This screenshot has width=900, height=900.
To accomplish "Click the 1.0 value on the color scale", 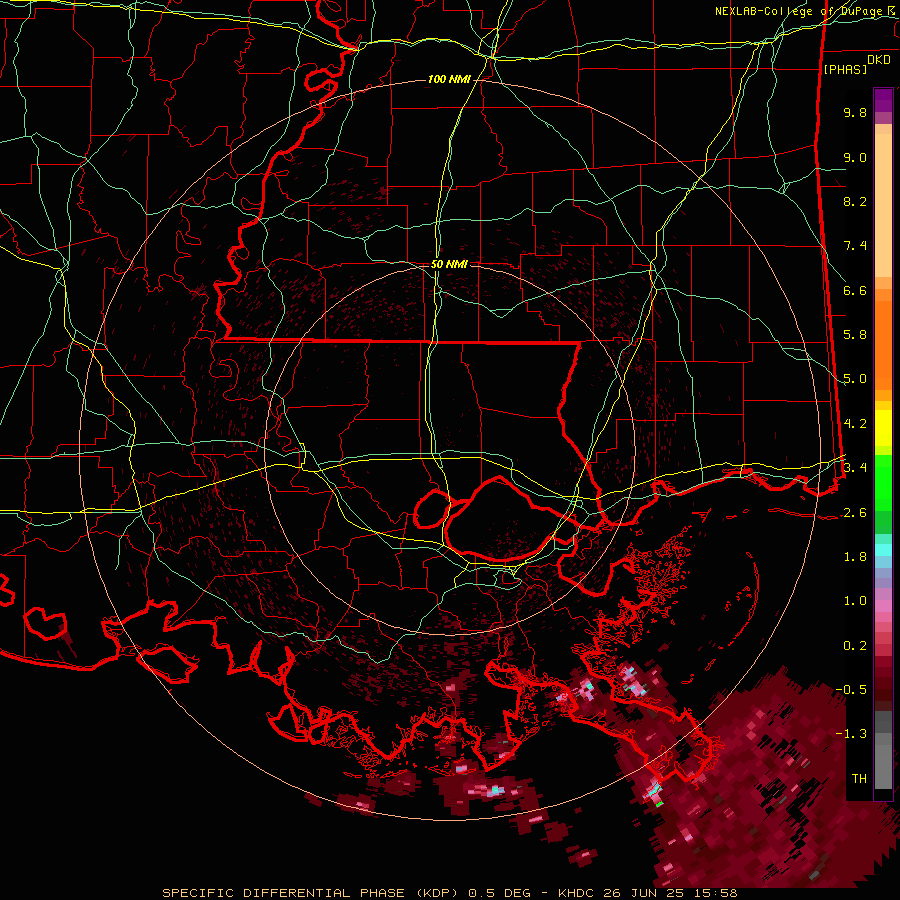I will [855, 601].
